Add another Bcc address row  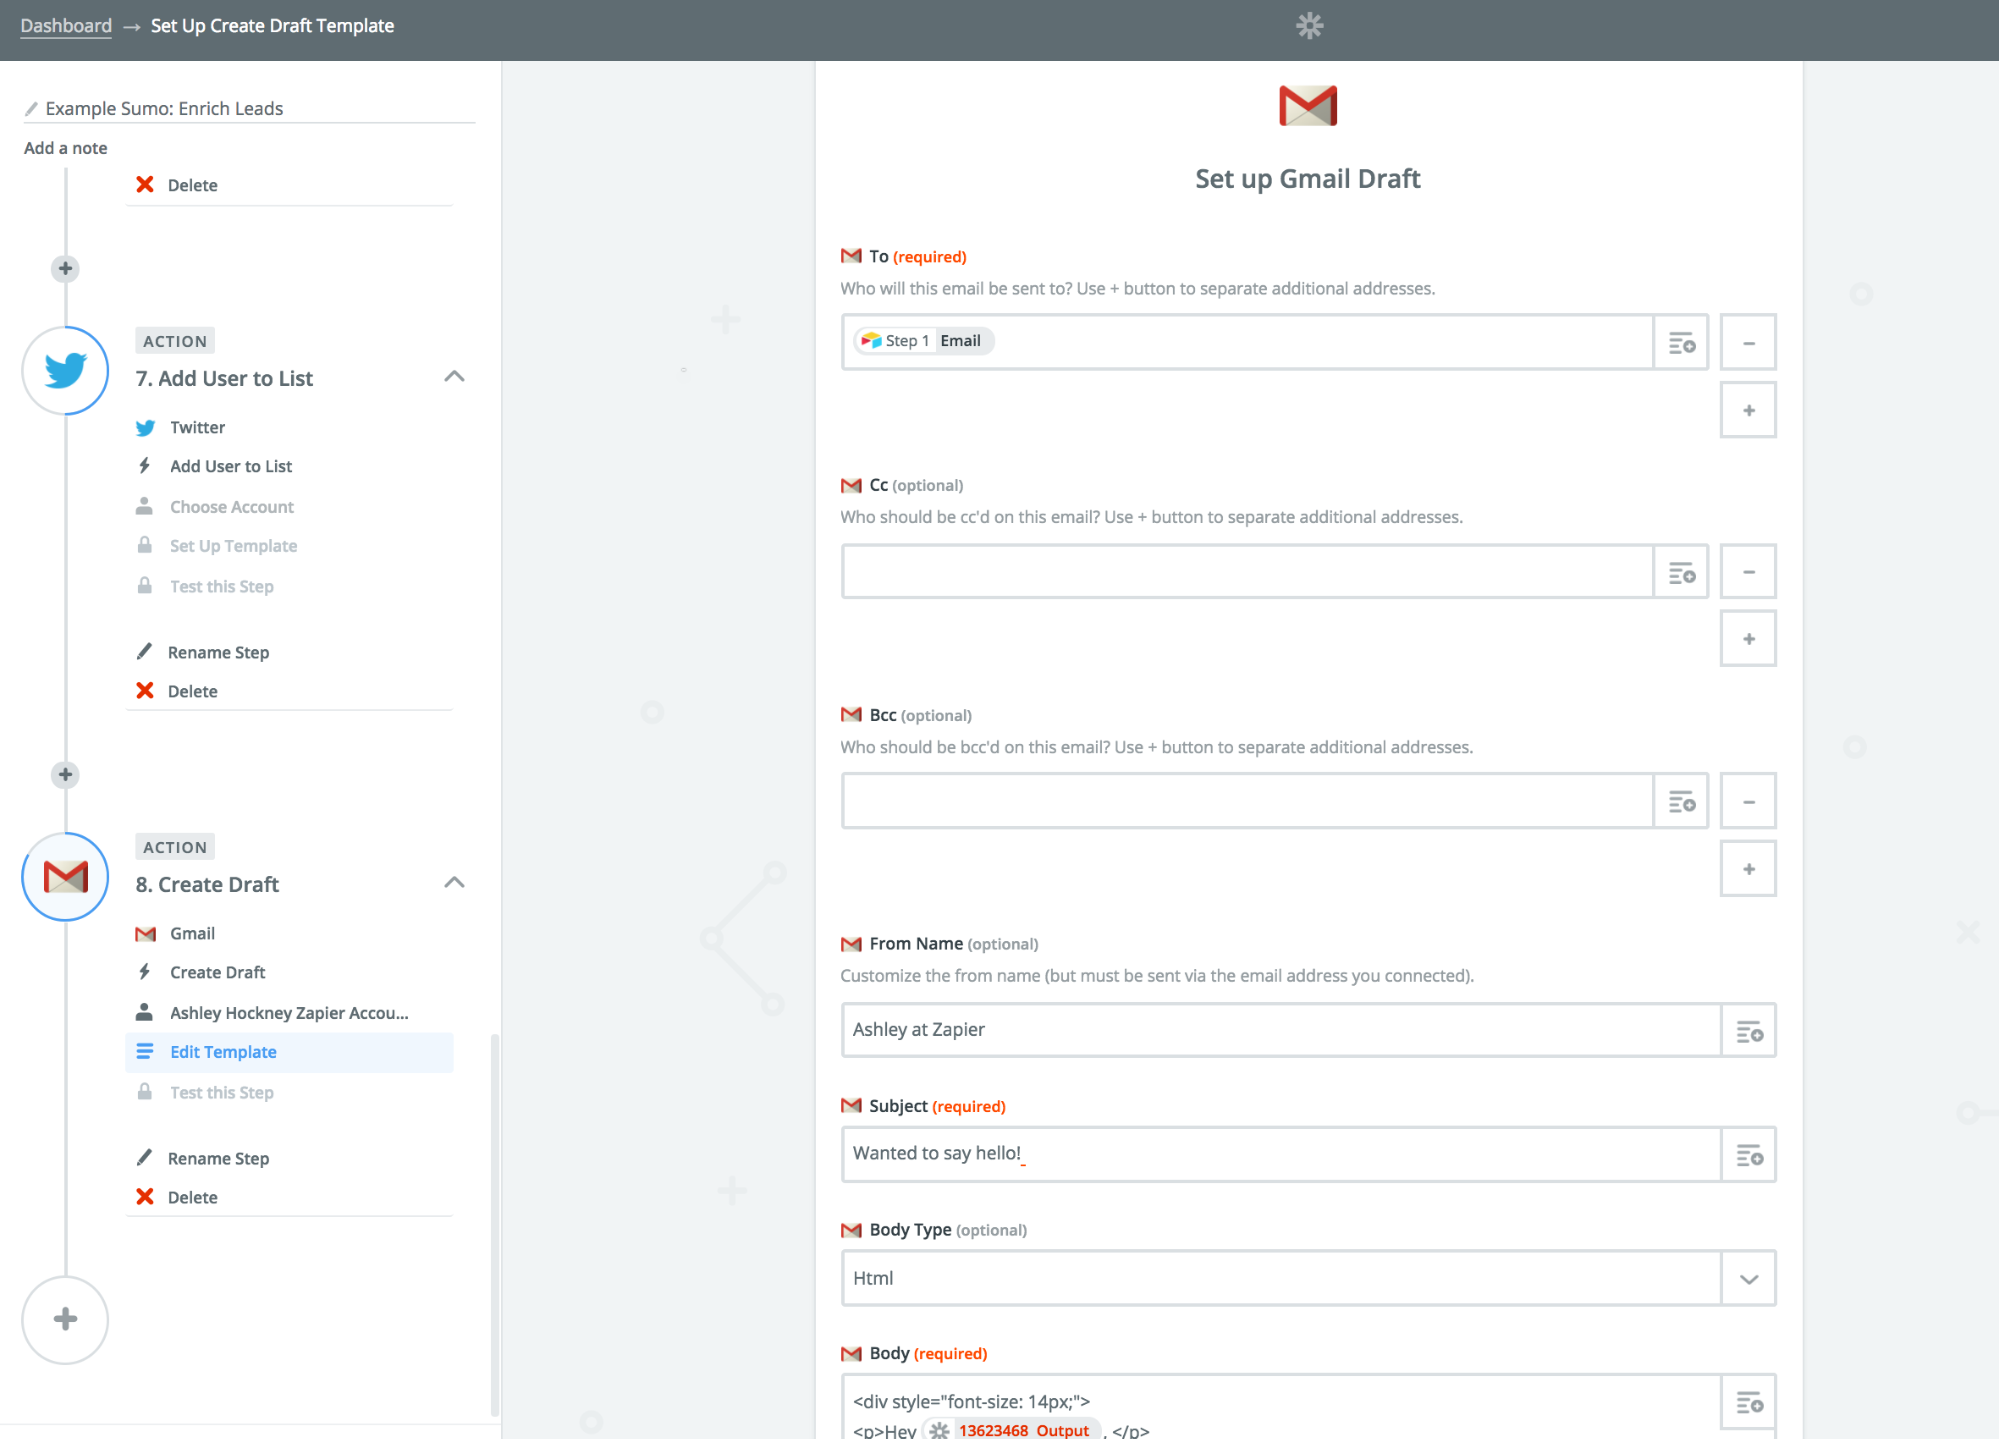point(1748,869)
